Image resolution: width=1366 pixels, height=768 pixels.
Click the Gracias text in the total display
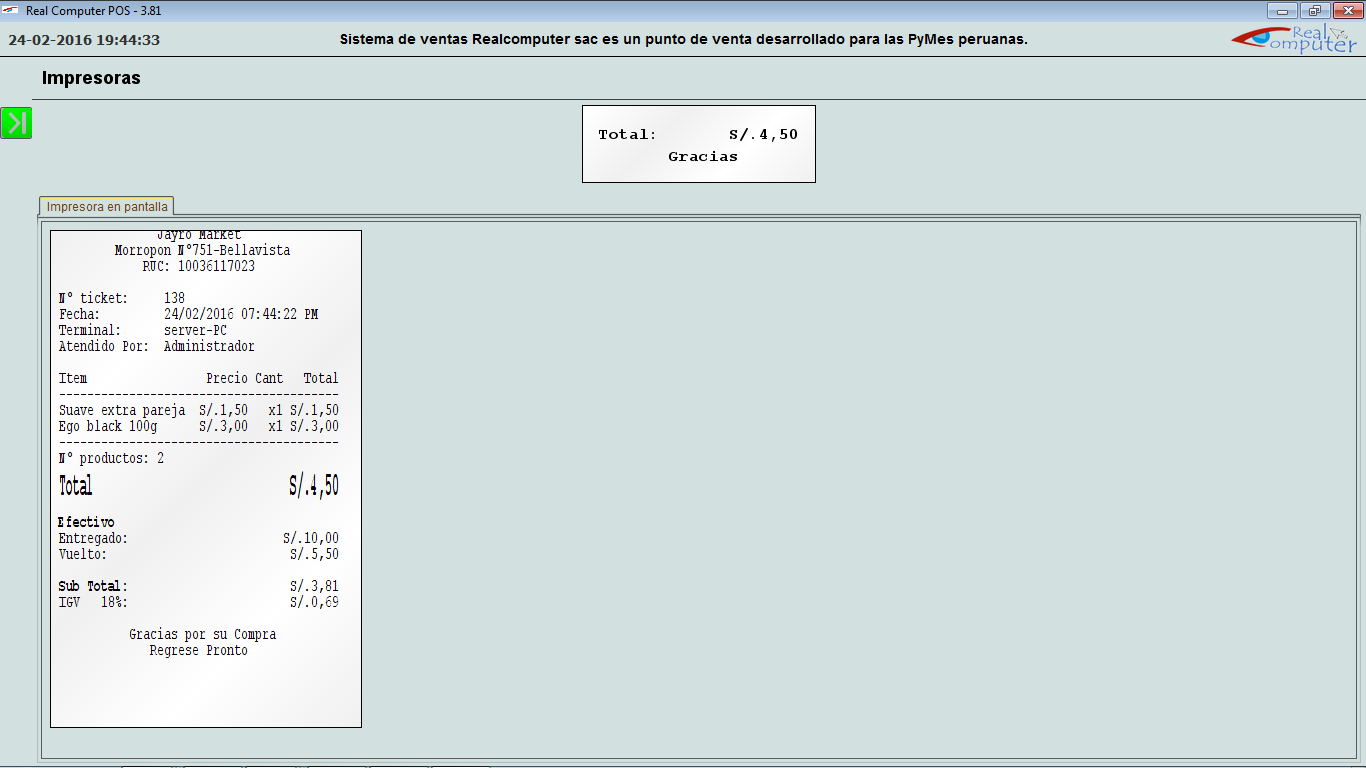(701, 157)
